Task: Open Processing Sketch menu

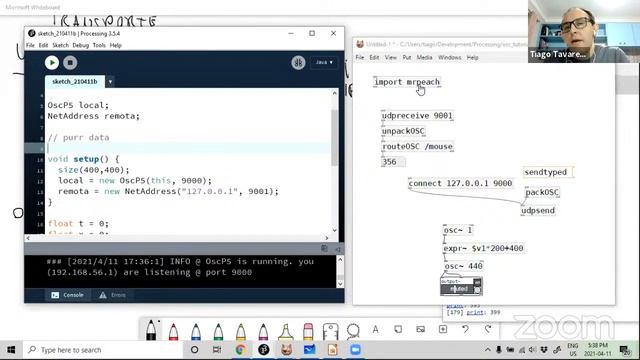Action: click(x=60, y=45)
